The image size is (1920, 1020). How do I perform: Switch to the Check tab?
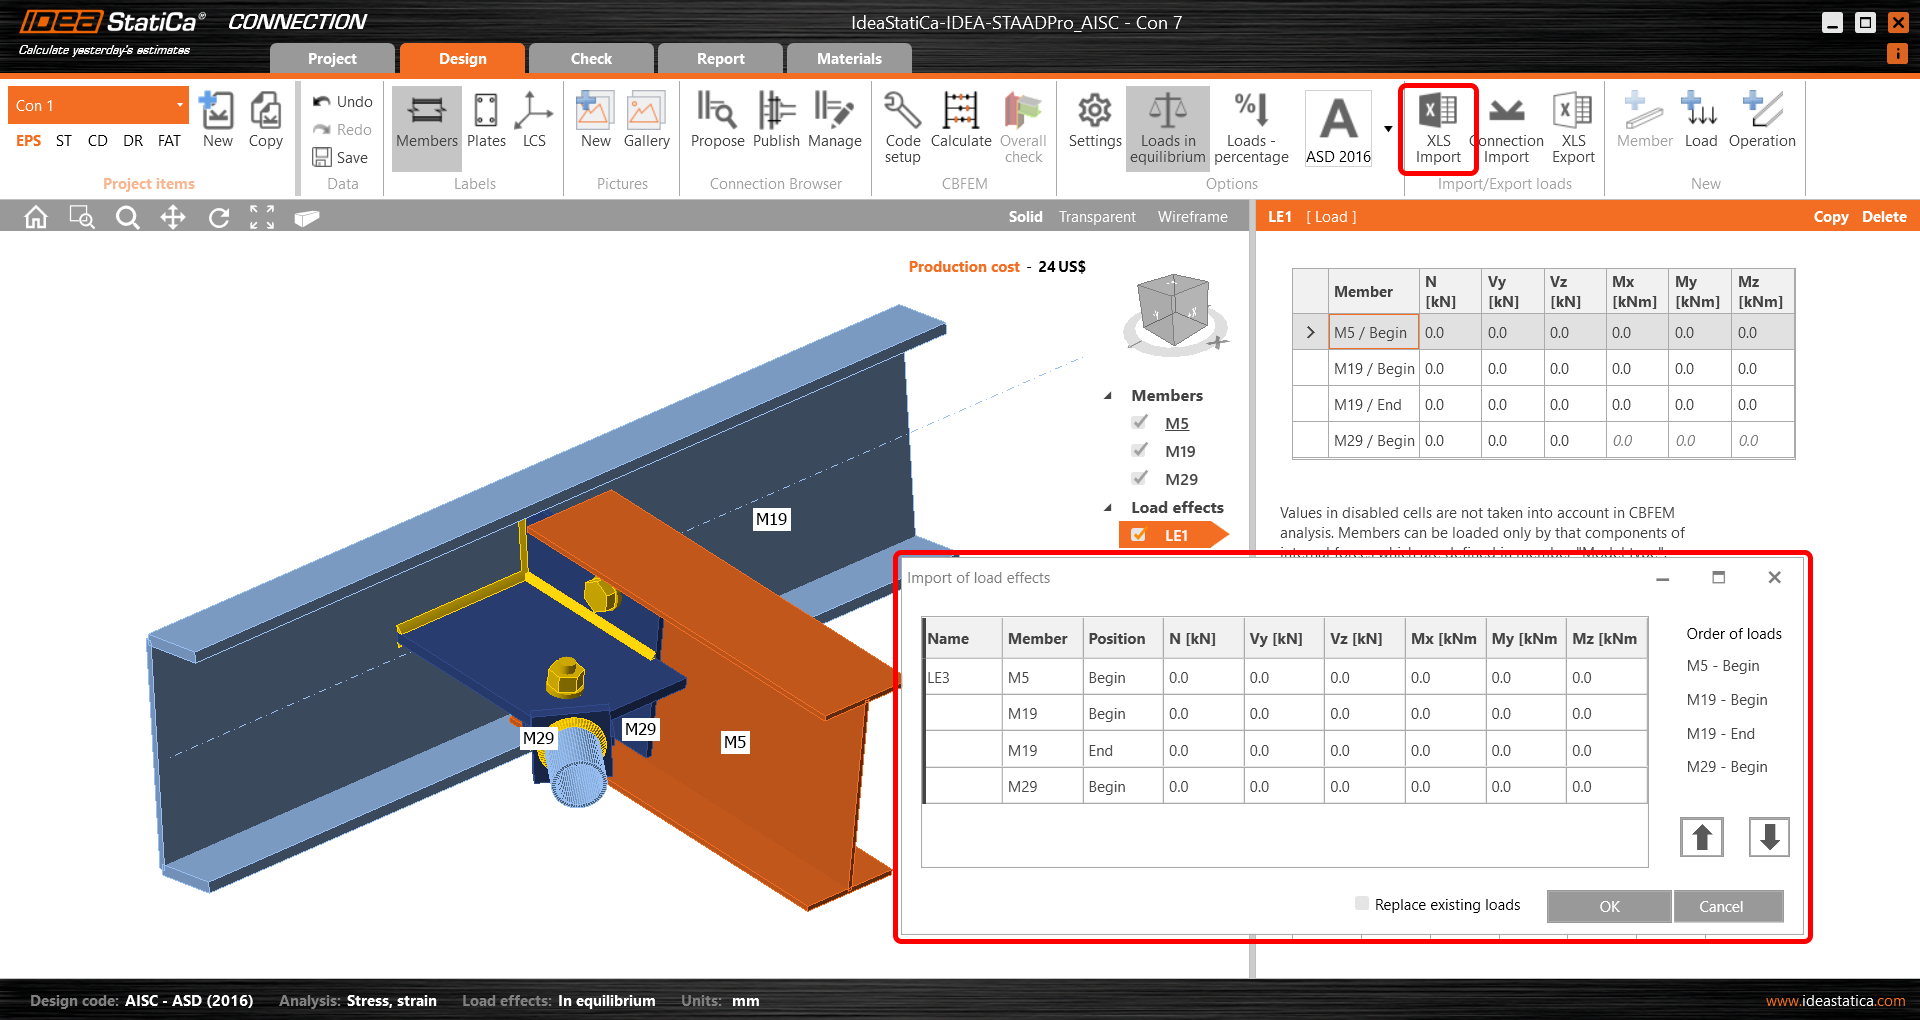[590, 58]
